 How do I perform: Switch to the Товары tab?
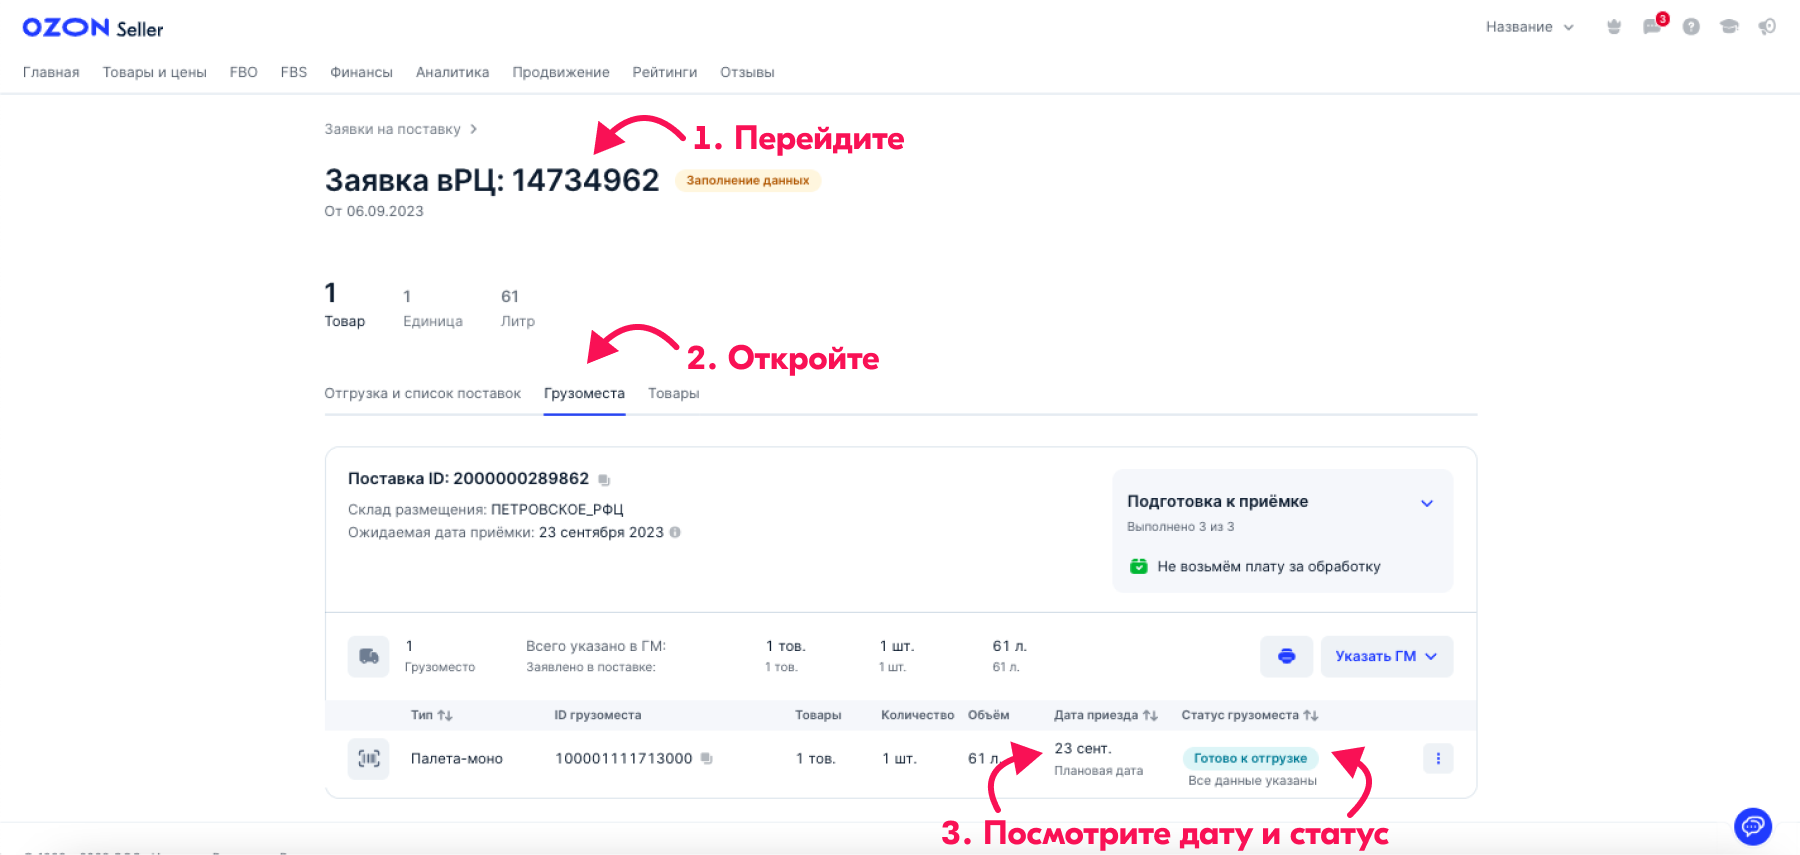pyautogui.click(x=673, y=393)
